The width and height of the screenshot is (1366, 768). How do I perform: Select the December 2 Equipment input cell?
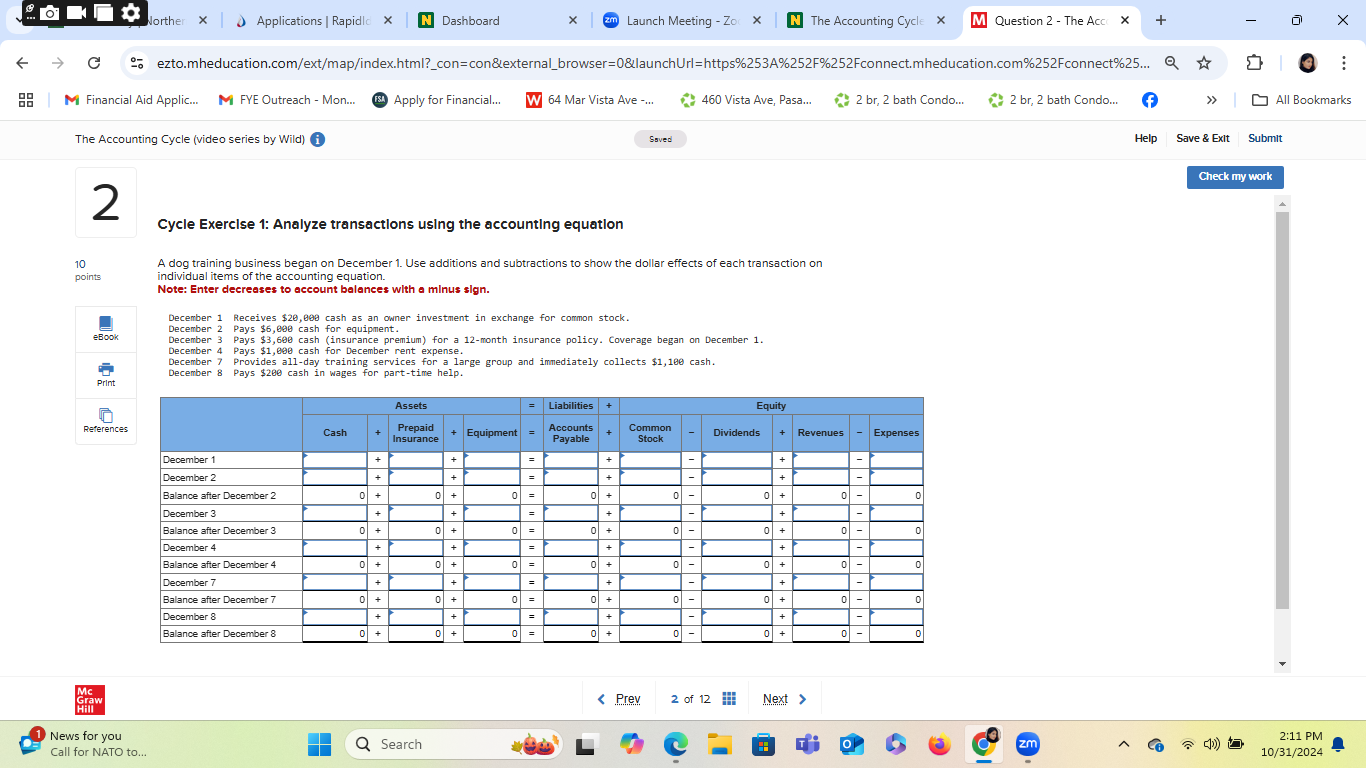pyautogui.click(x=491, y=478)
